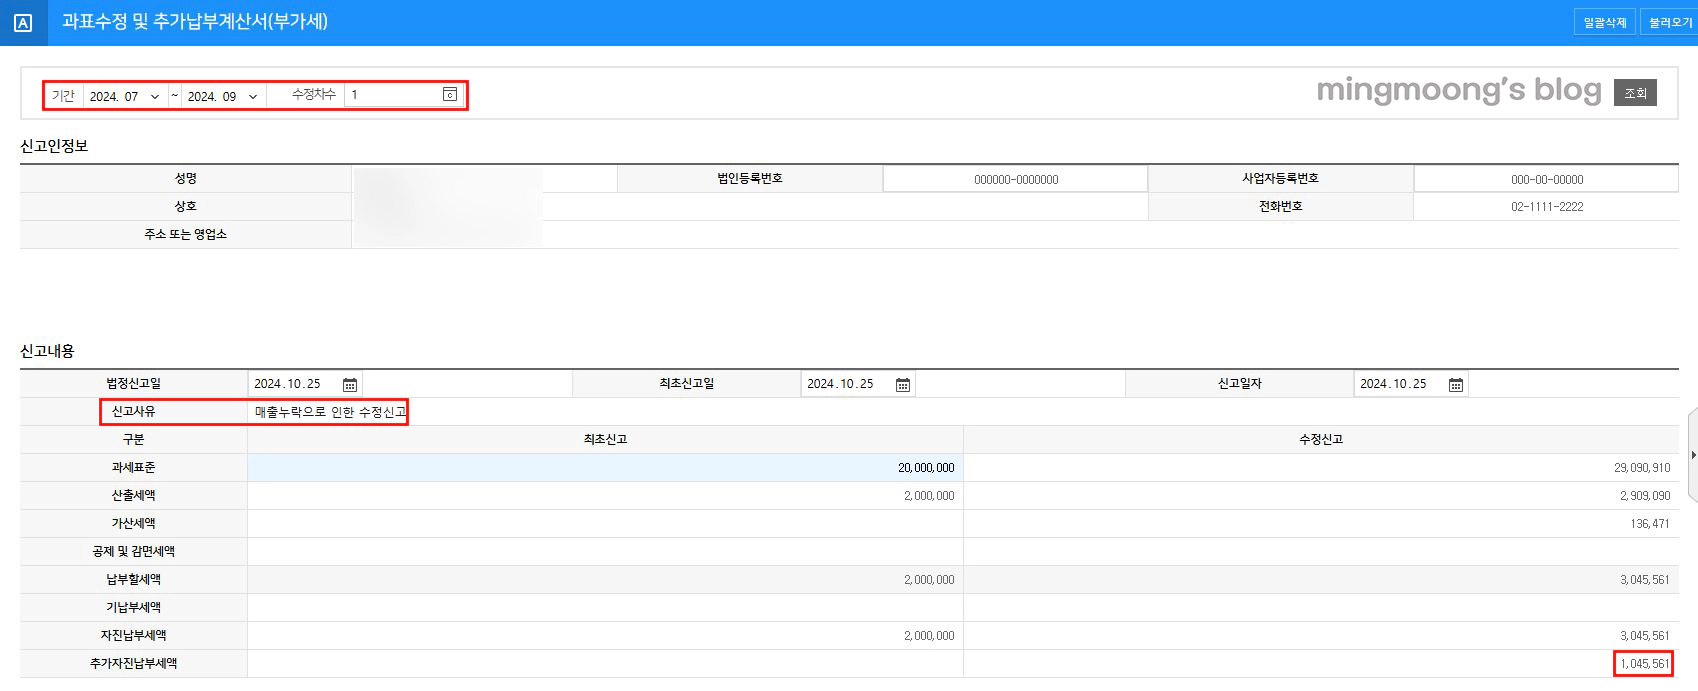Click the 조회 button
The width and height of the screenshot is (1698, 691).
point(1635,93)
